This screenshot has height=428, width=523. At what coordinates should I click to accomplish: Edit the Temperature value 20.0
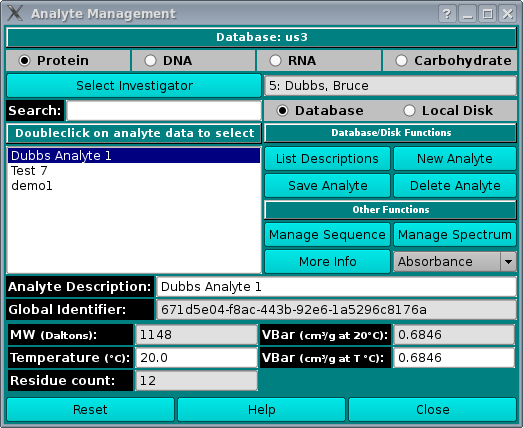point(196,358)
